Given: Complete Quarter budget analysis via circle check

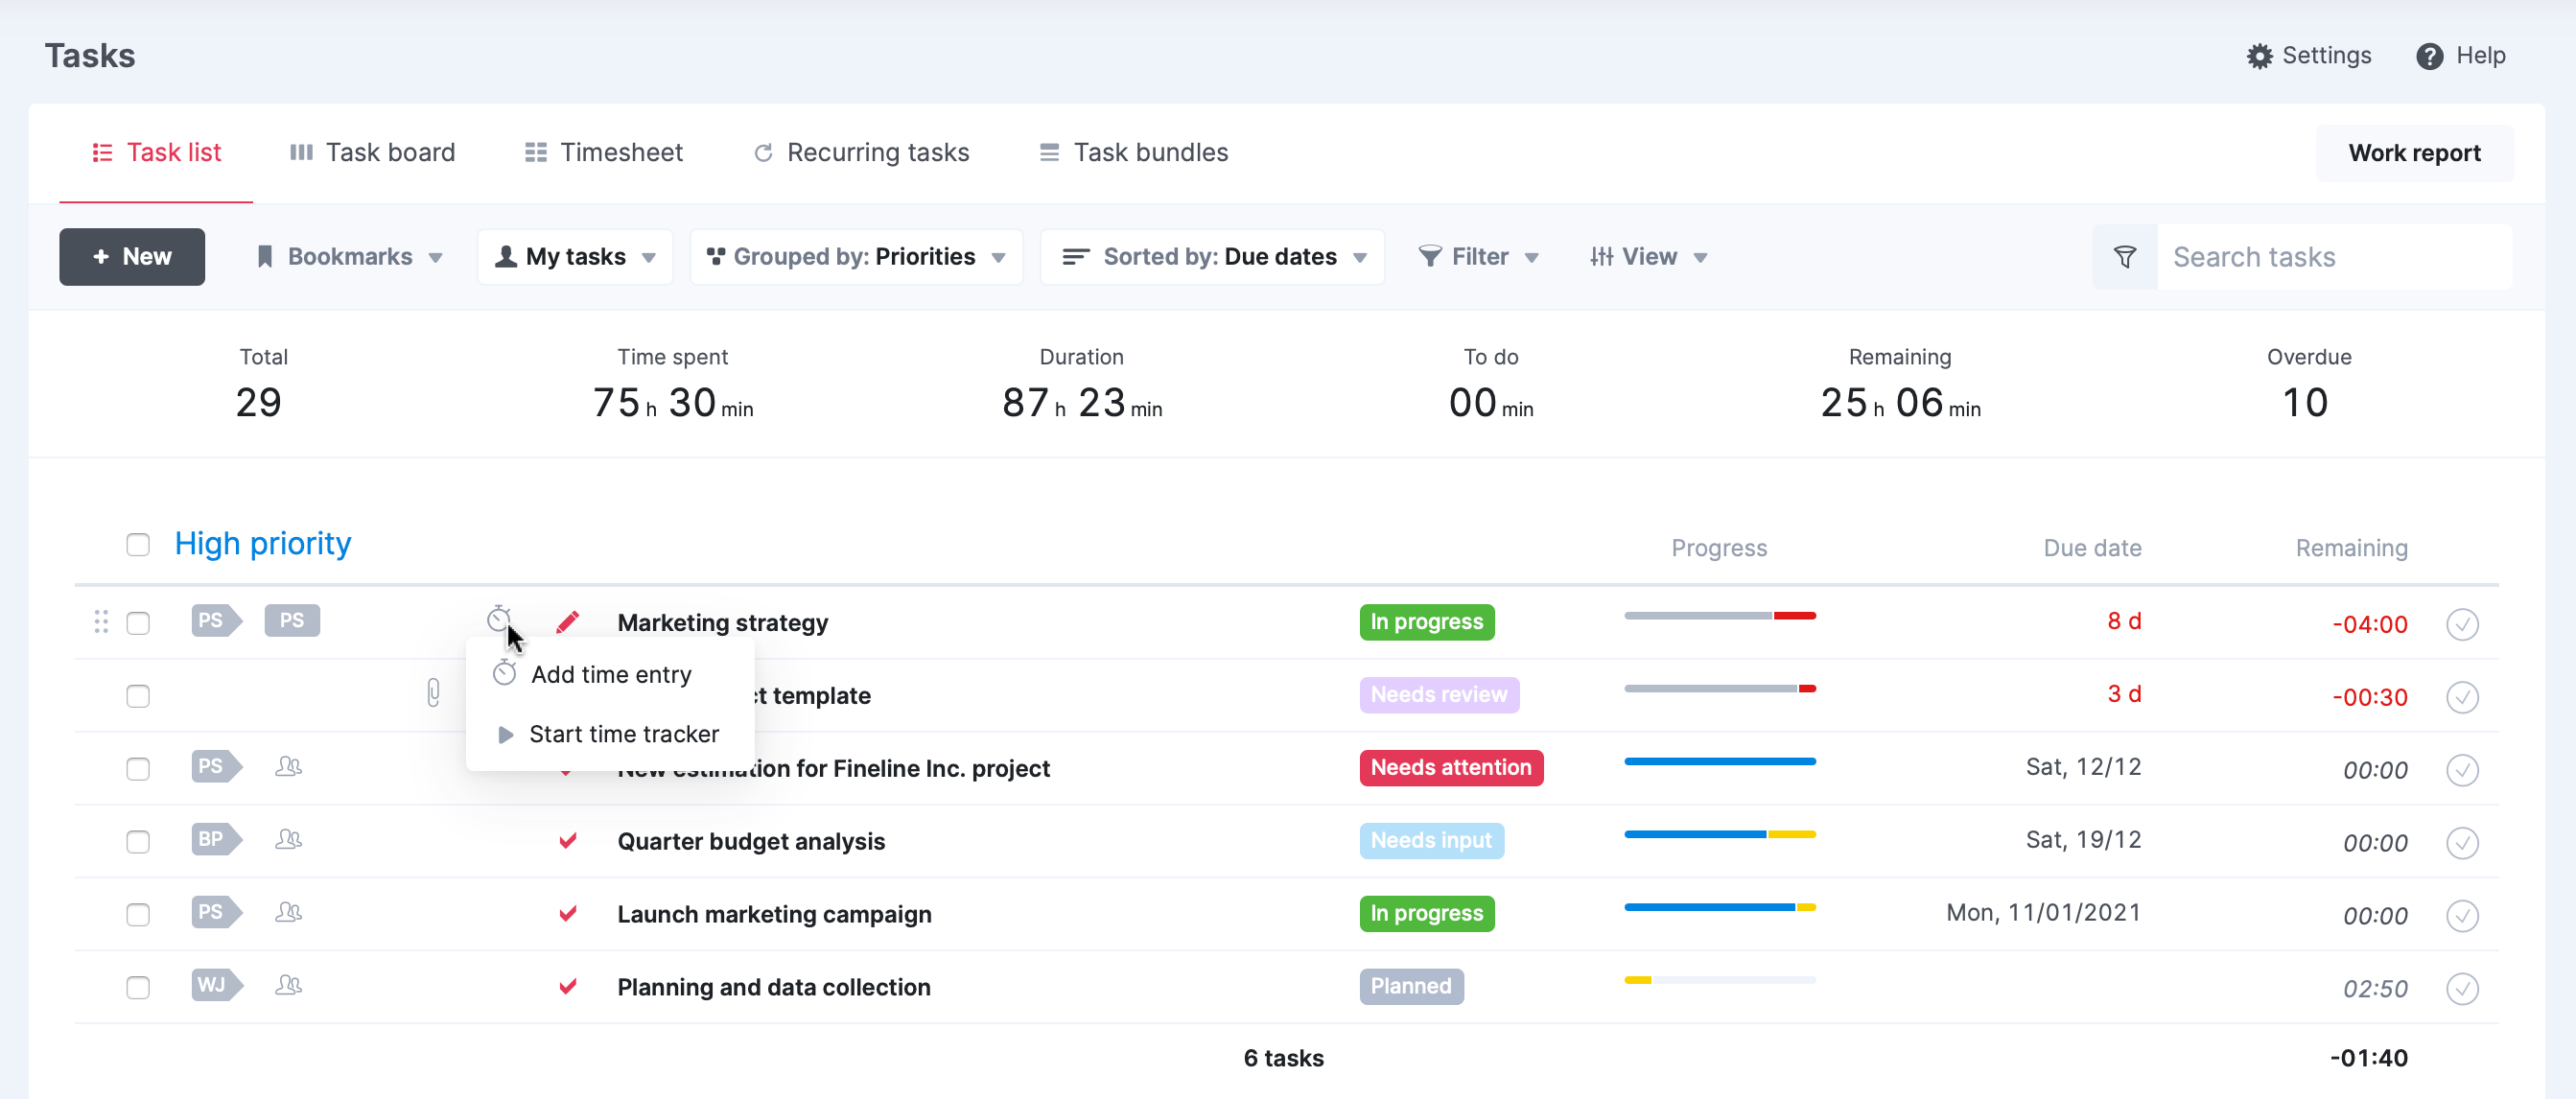Looking at the screenshot, I should tap(2462, 843).
